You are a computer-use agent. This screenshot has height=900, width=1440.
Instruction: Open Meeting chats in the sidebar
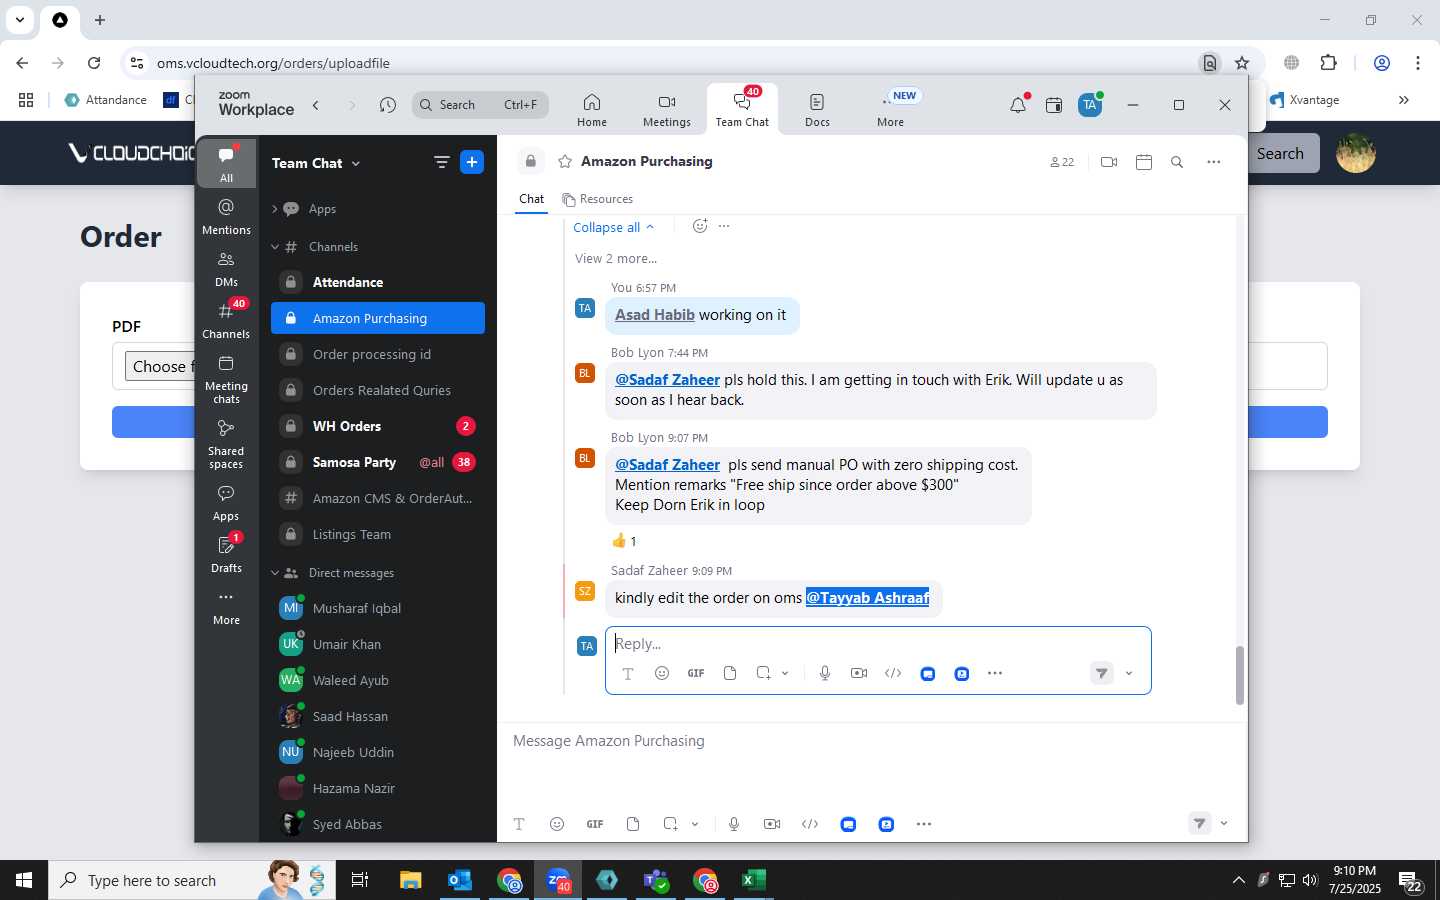(x=226, y=379)
